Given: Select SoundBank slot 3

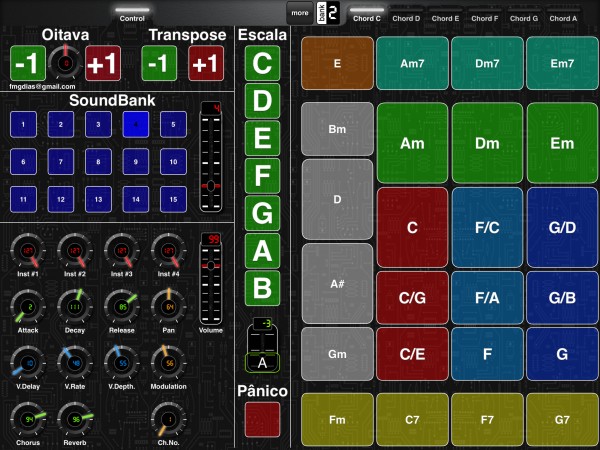Looking at the screenshot, I should coord(98,124).
